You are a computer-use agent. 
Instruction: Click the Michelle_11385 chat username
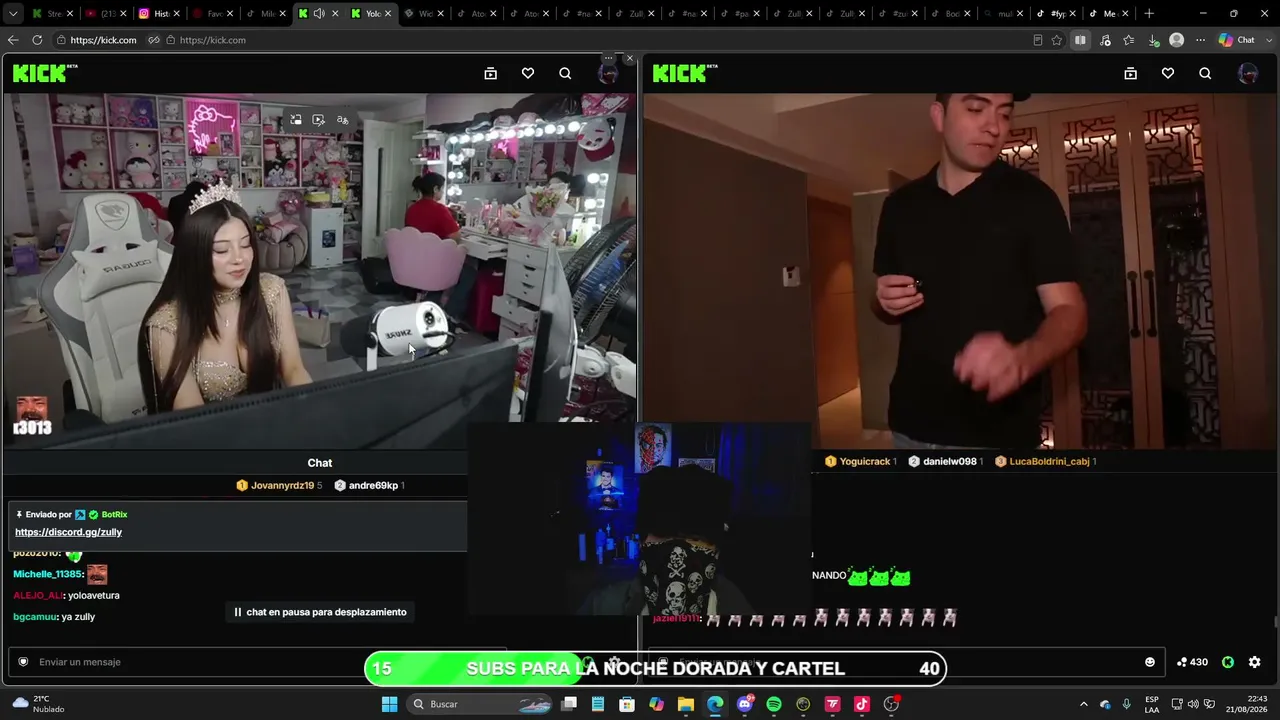click(x=47, y=574)
